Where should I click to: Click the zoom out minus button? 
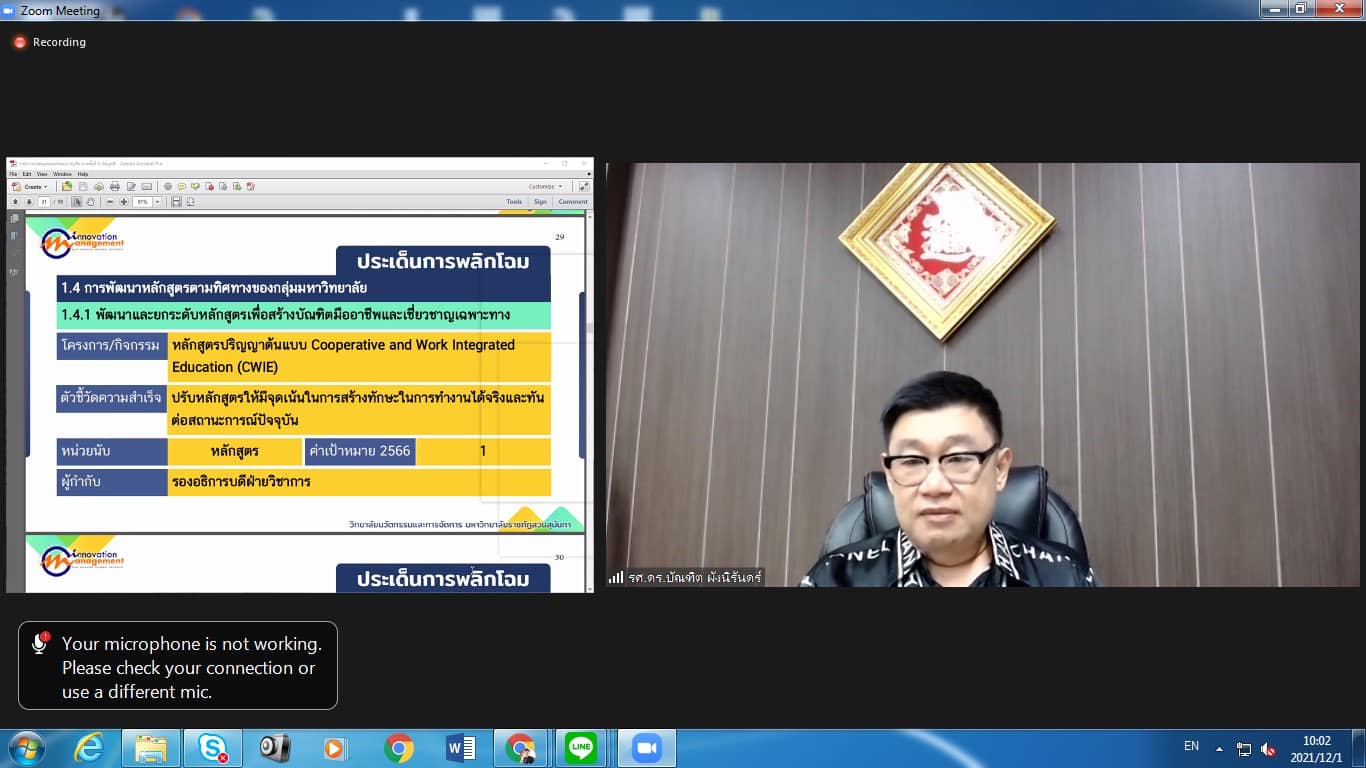[109, 202]
